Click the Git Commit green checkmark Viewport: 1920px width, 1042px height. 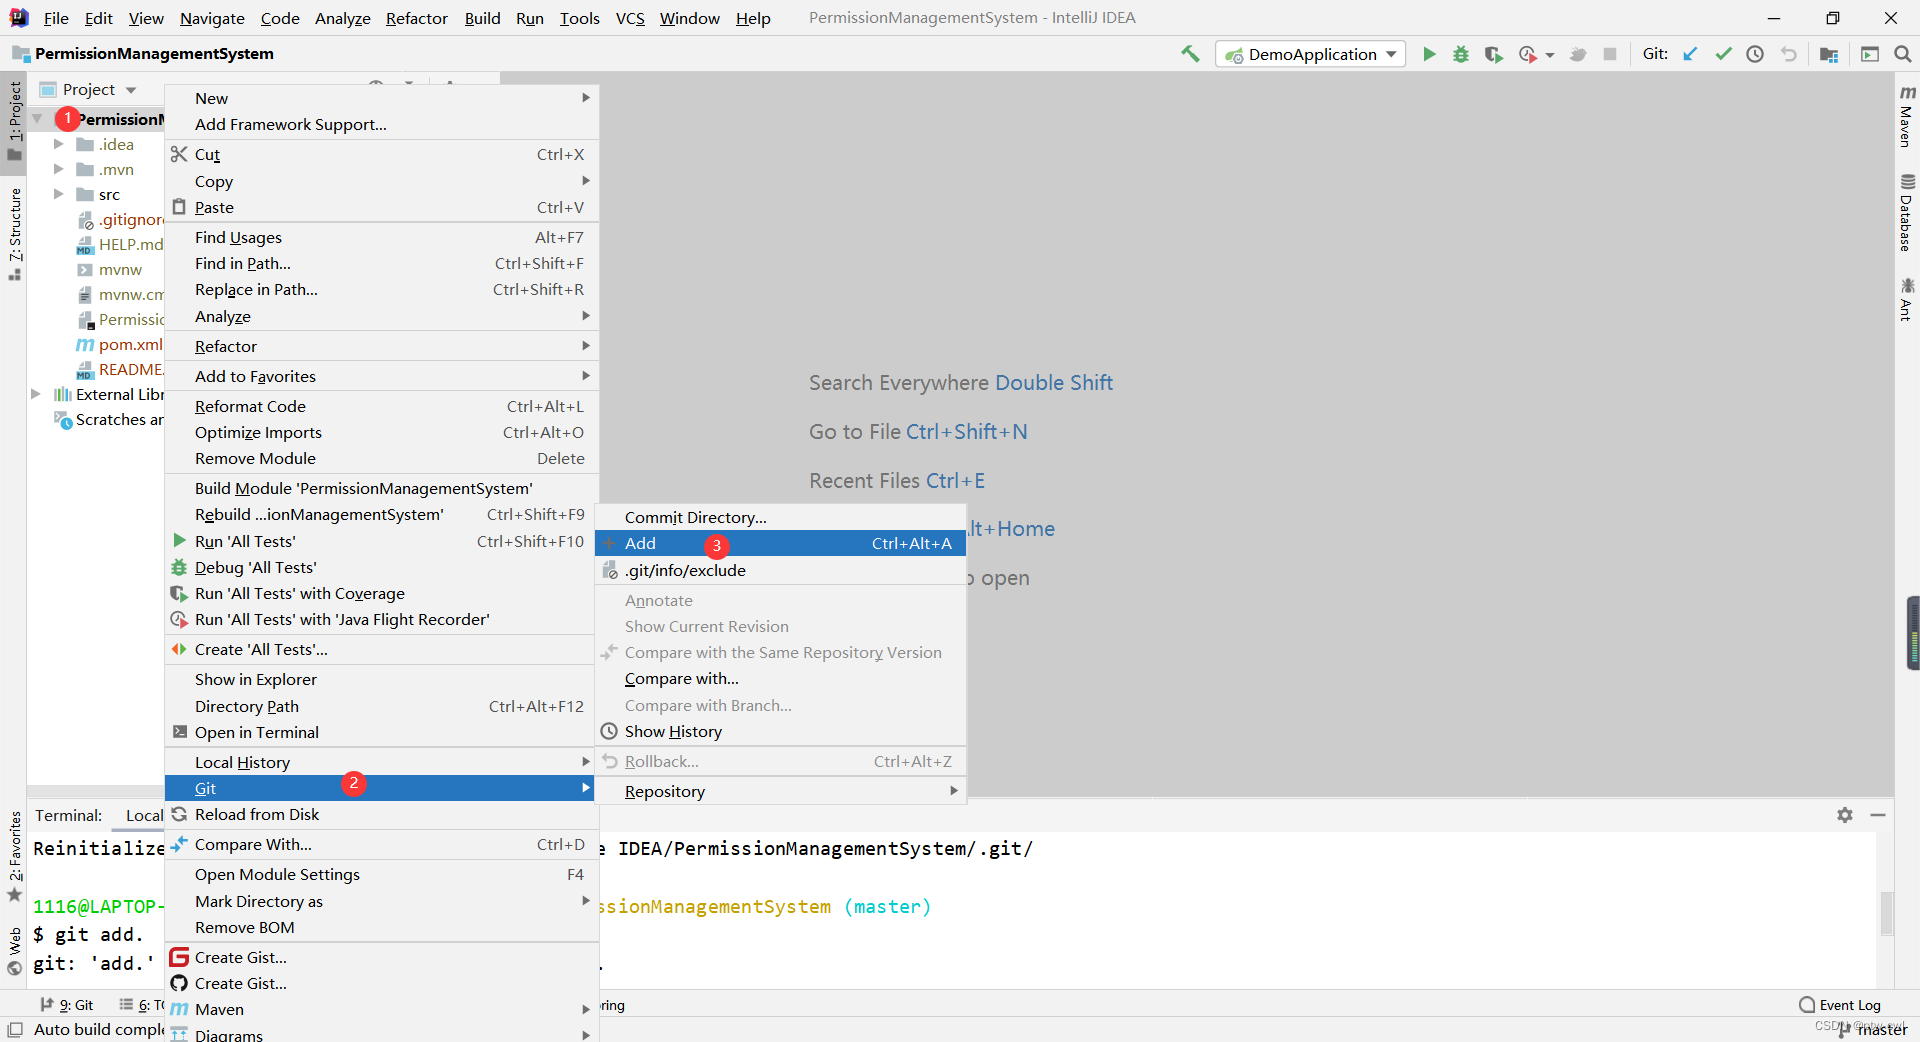coord(1723,54)
